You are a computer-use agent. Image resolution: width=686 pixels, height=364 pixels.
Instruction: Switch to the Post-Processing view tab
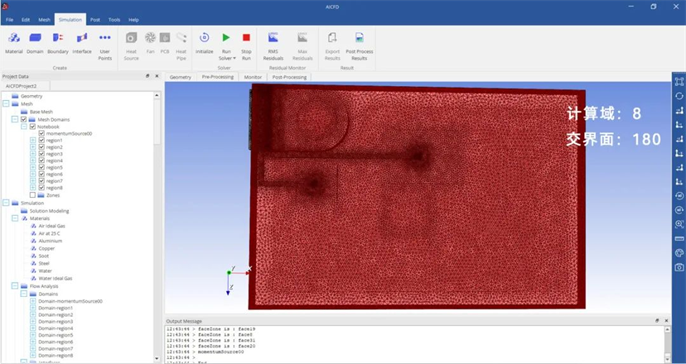(x=289, y=77)
